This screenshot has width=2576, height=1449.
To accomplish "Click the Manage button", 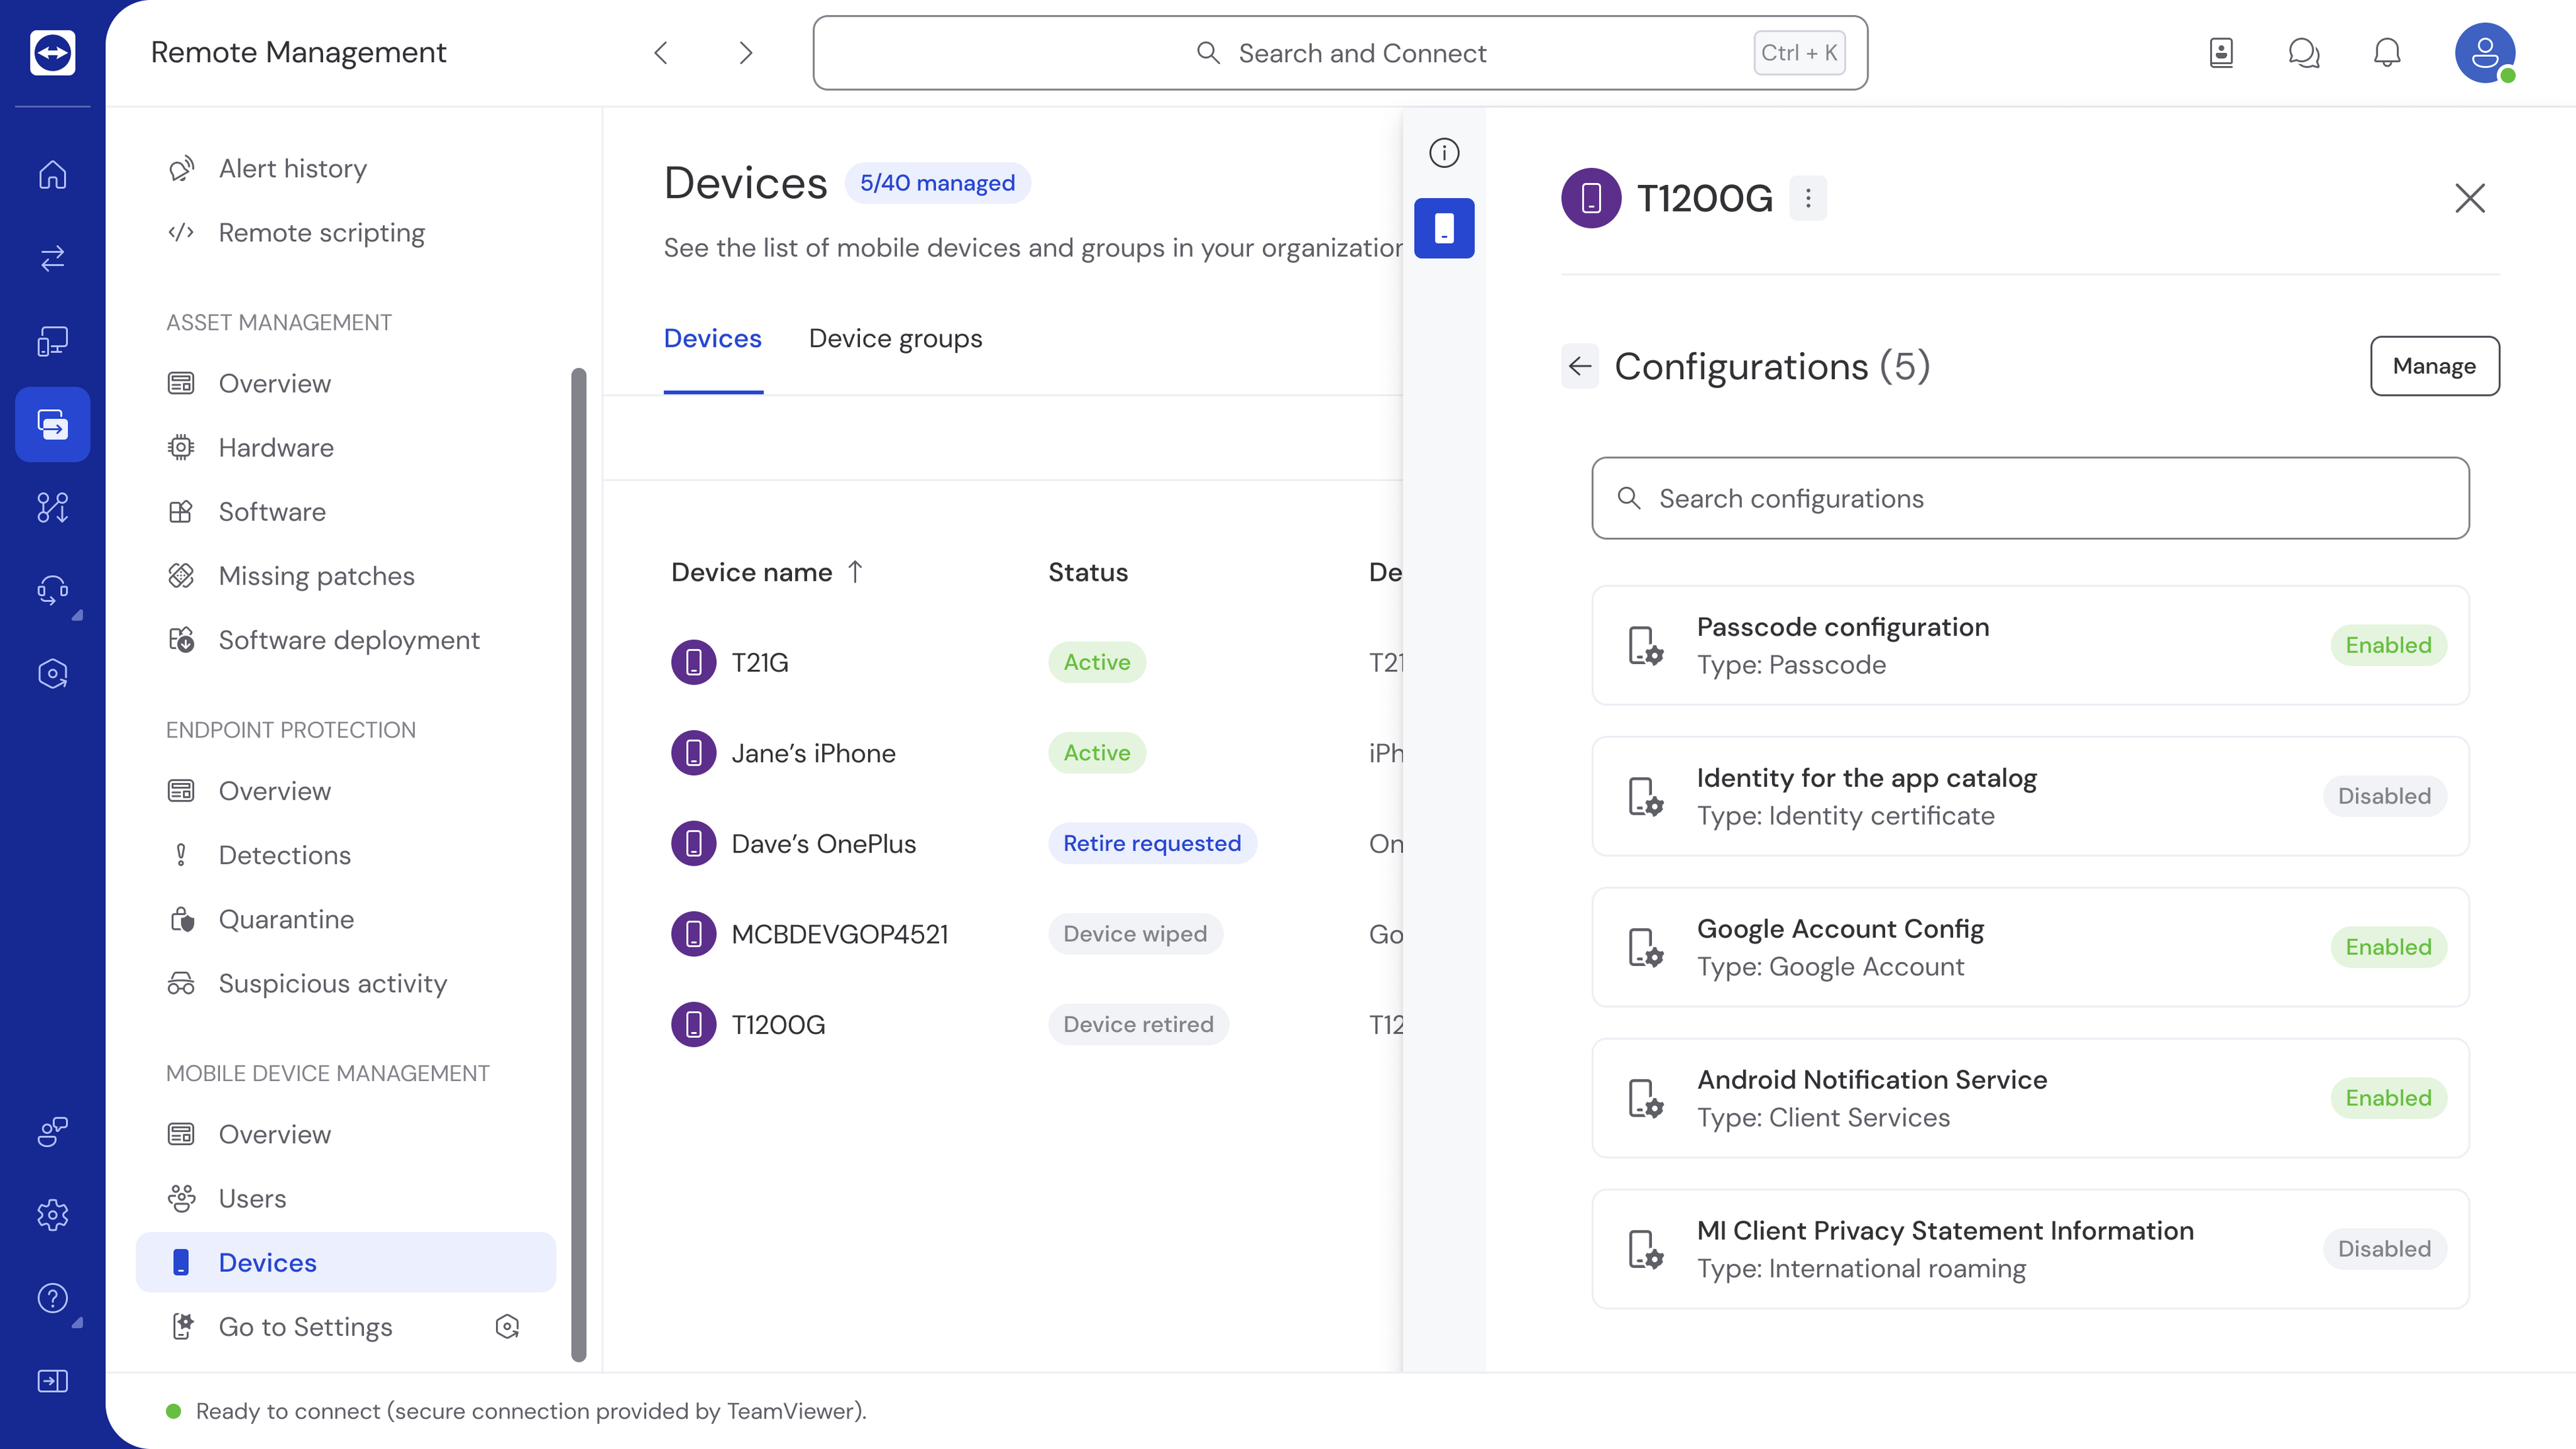I will [x=2434, y=366].
